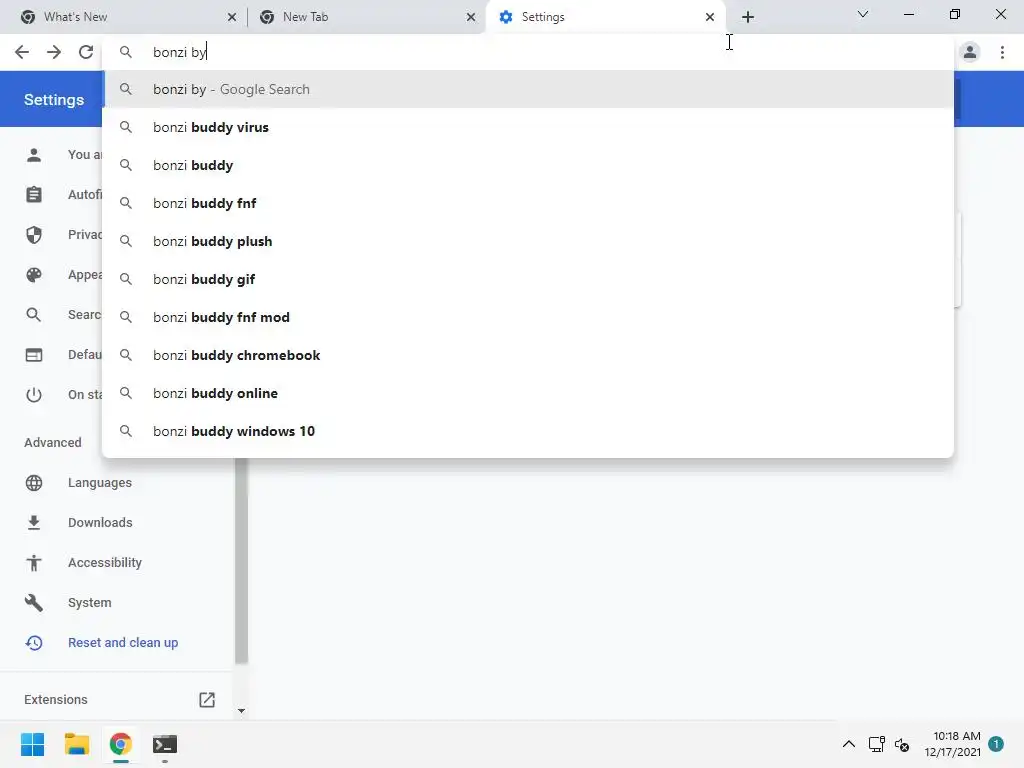Click the You and Google person icon
The image size is (1024, 768).
tap(34, 155)
